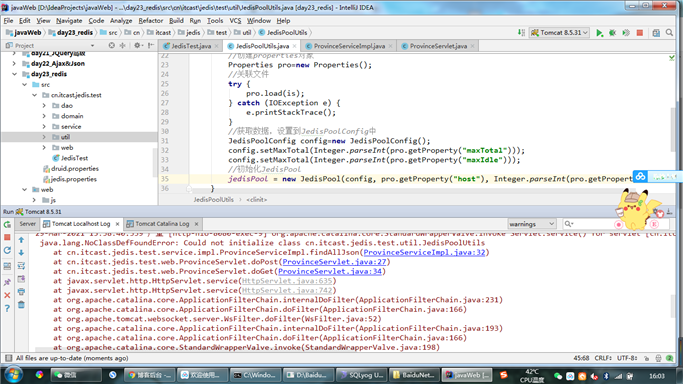Screen dimensions: 683x384
Task: Open the warnings log filter dropdown
Action: (x=532, y=224)
